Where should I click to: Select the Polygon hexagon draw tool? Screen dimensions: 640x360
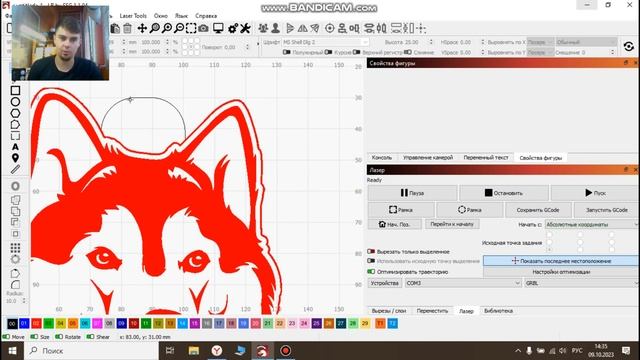pyautogui.click(x=15, y=113)
